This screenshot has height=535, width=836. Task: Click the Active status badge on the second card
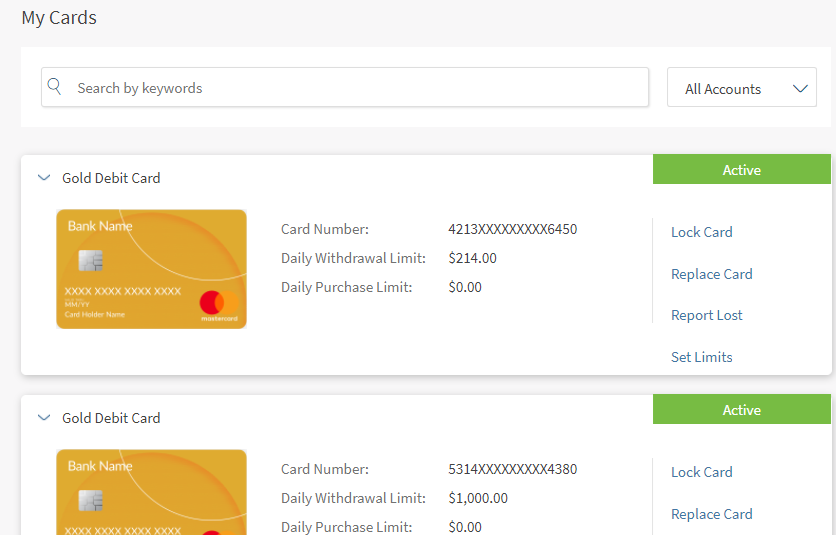(x=741, y=410)
